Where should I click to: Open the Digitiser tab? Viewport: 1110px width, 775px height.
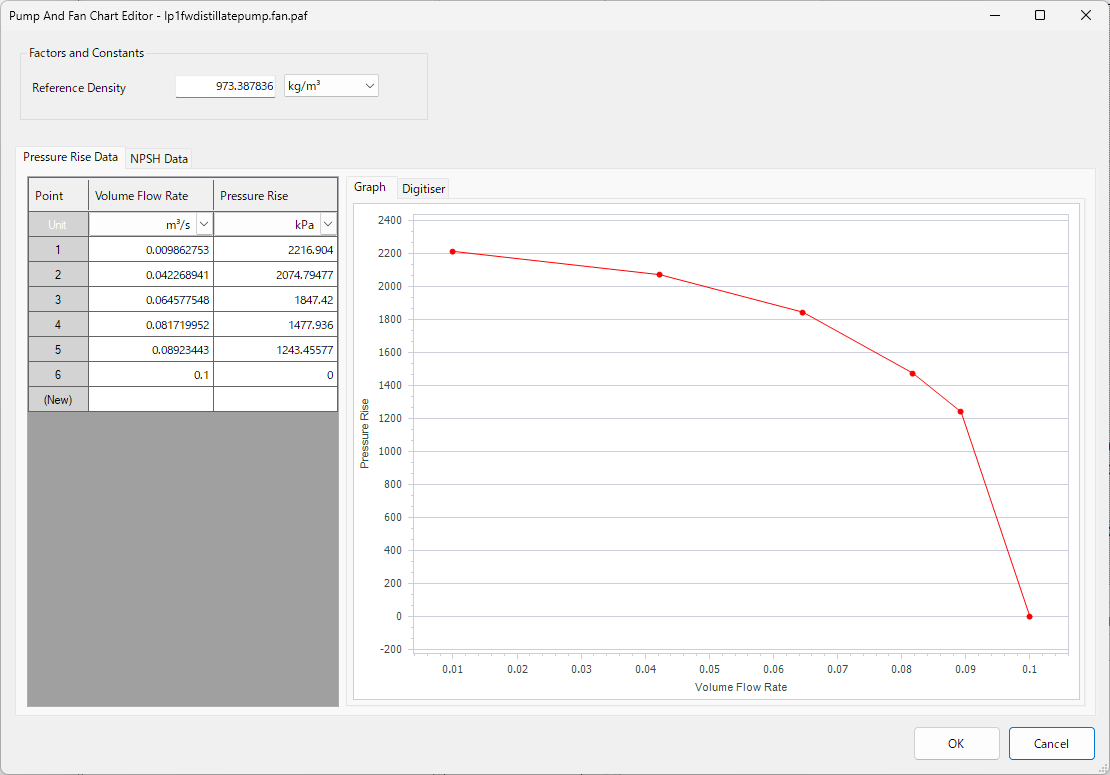pyautogui.click(x=424, y=188)
